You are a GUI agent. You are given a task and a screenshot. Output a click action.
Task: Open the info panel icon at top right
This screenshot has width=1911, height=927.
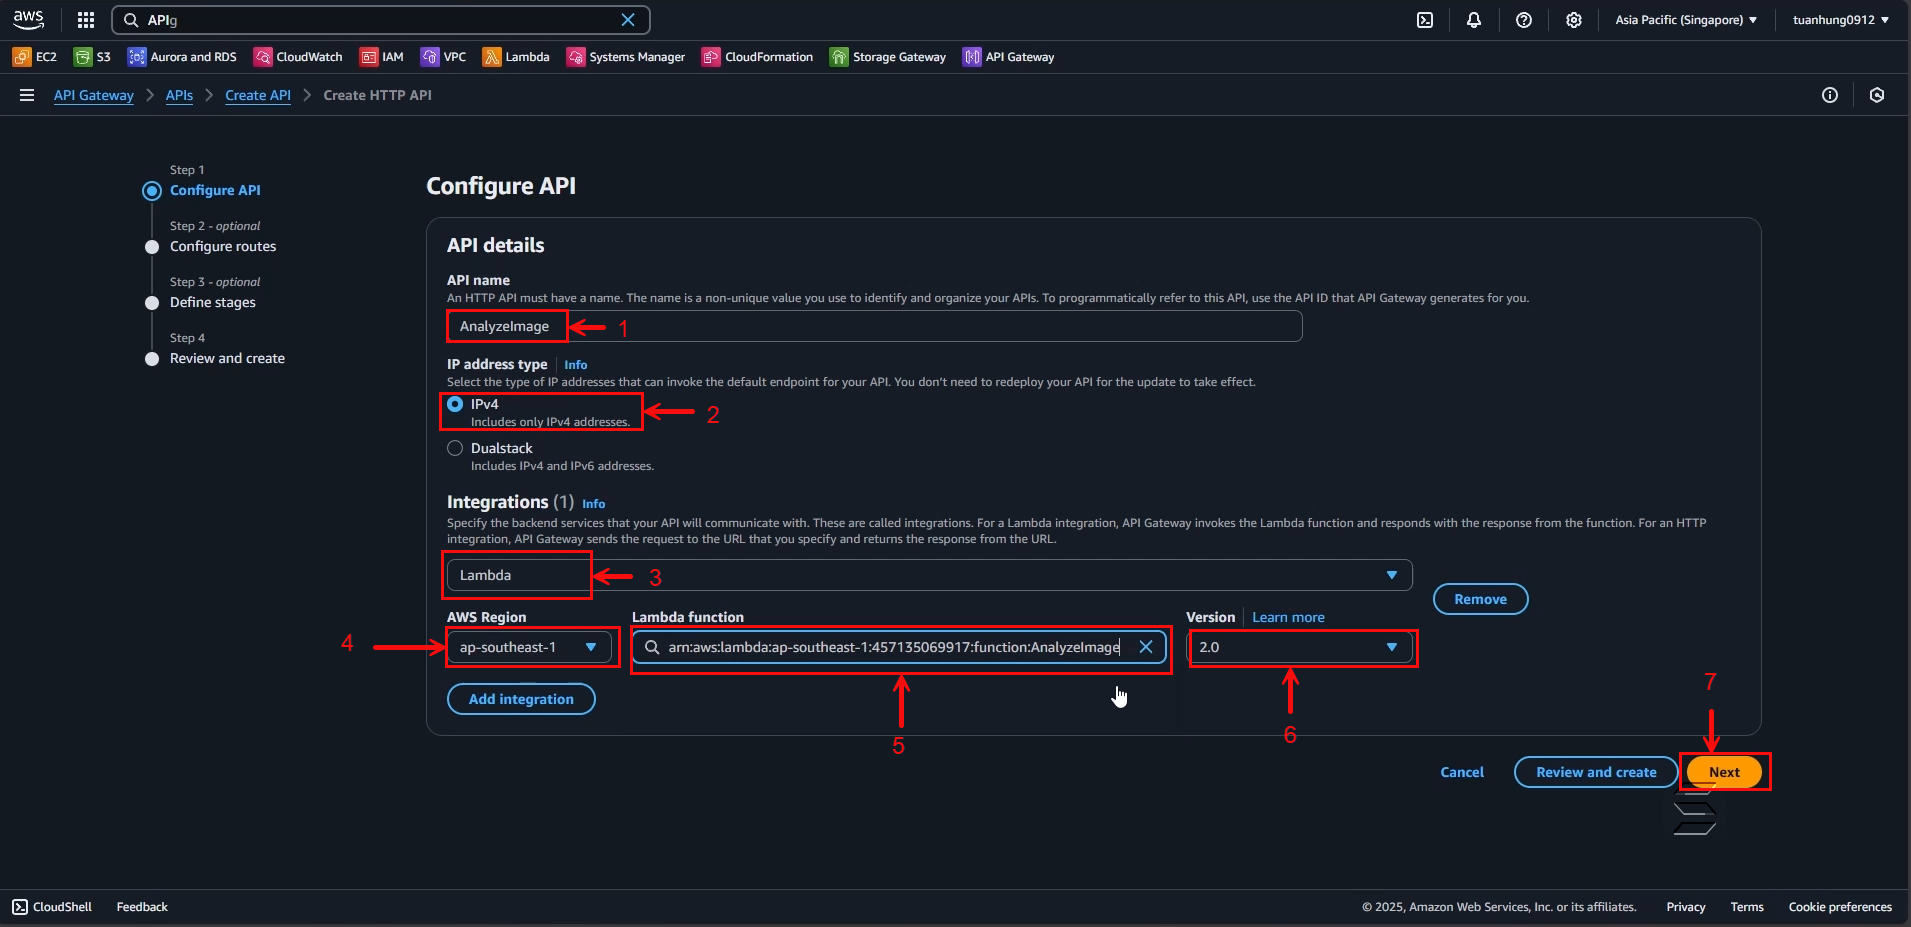(1830, 95)
